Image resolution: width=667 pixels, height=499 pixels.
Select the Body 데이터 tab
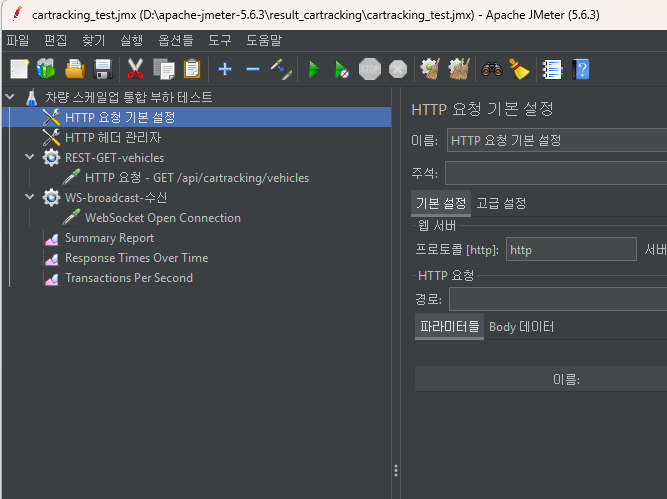click(x=522, y=327)
